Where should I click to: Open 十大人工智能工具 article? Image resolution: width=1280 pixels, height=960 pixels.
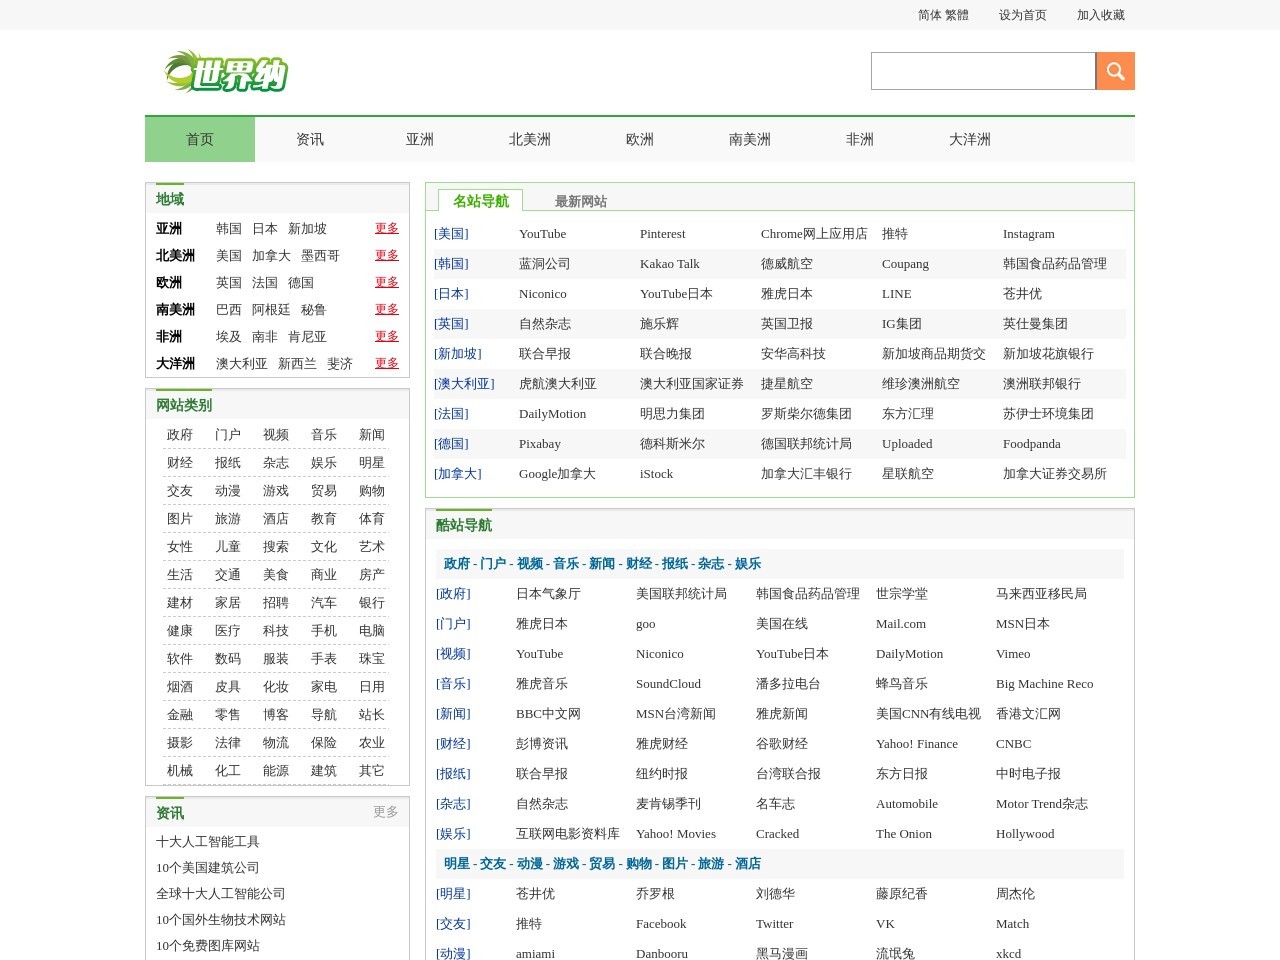click(208, 842)
